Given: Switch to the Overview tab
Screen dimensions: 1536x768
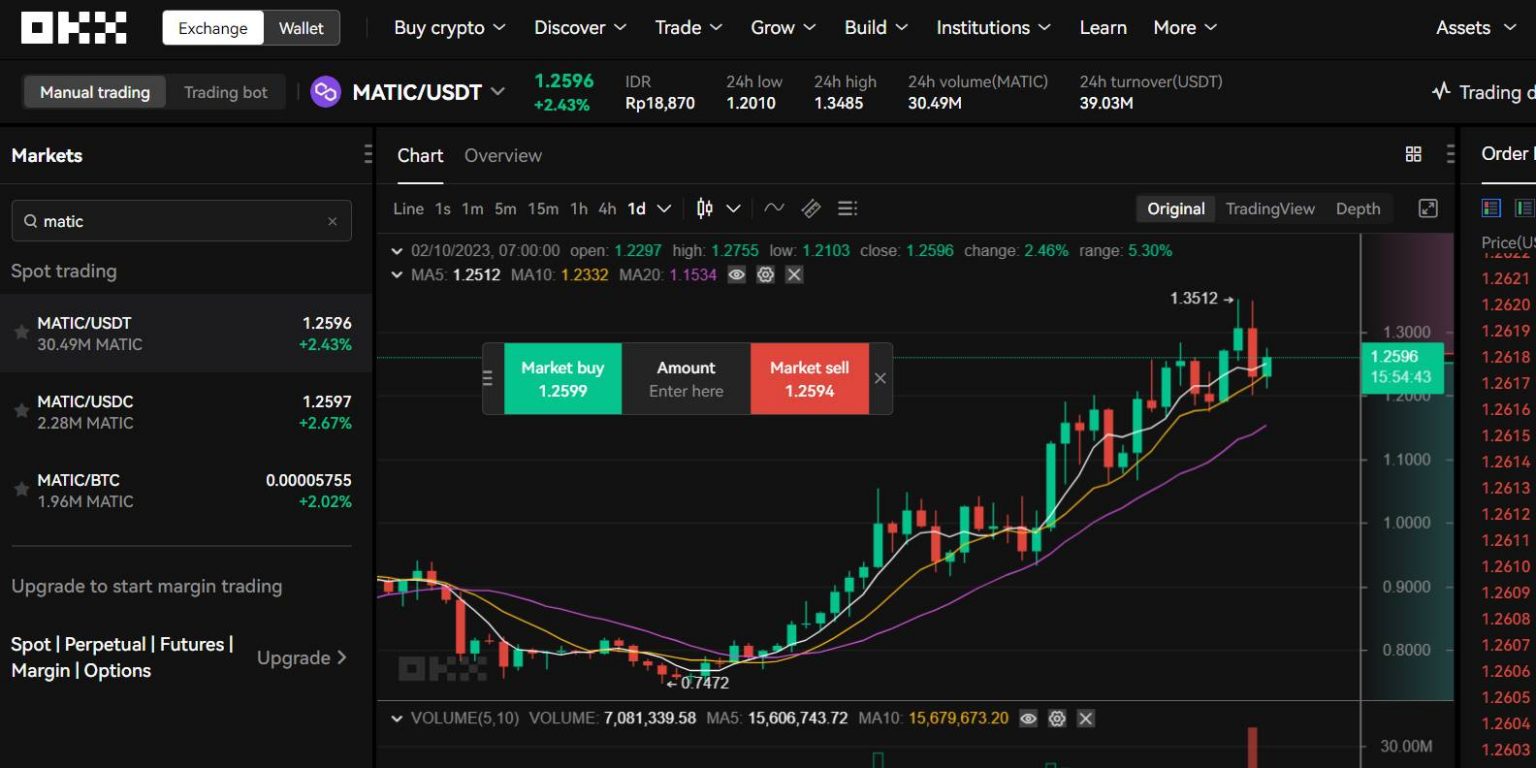Looking at the screenshot, I should click(503, 155).
